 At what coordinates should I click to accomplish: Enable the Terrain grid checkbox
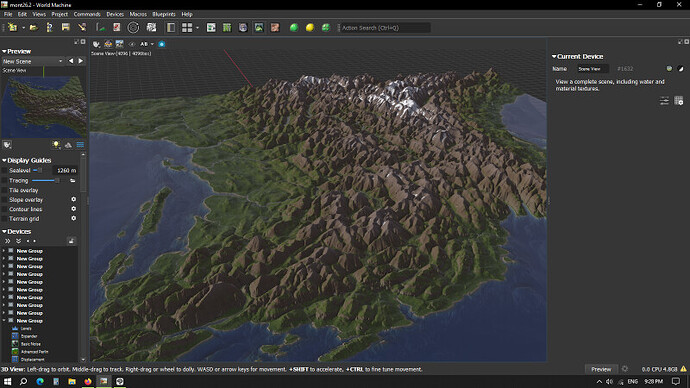pyautogui.click(x=5, y=219)
